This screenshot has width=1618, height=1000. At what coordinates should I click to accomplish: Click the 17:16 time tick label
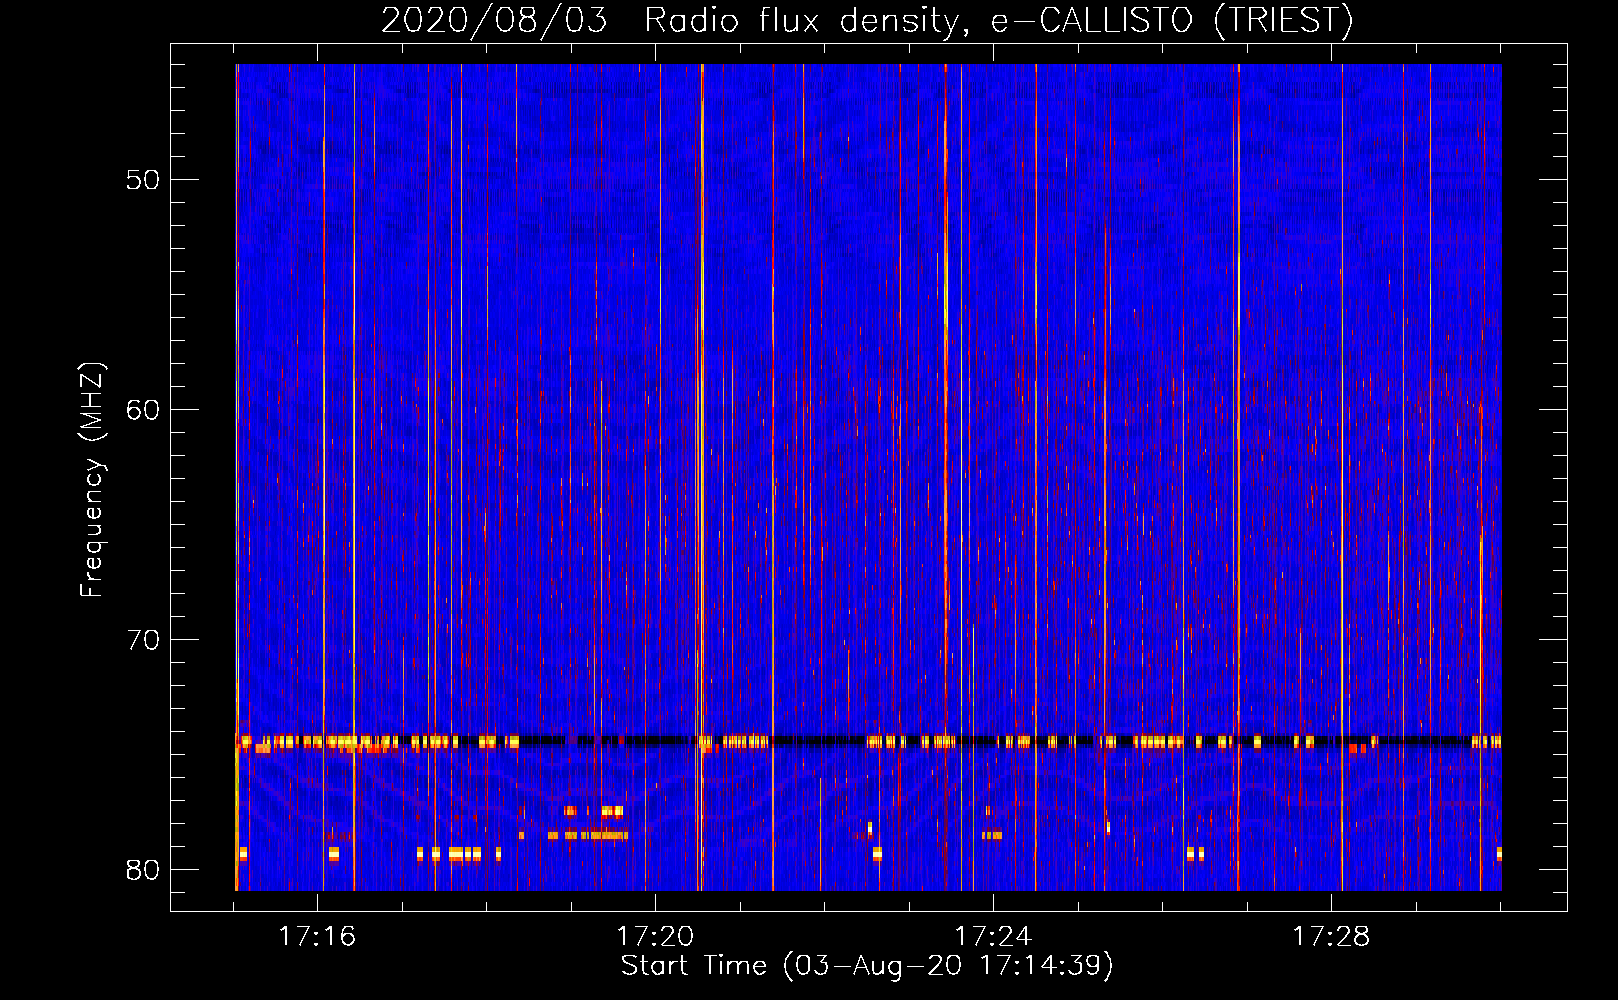[x=317, y=936]
